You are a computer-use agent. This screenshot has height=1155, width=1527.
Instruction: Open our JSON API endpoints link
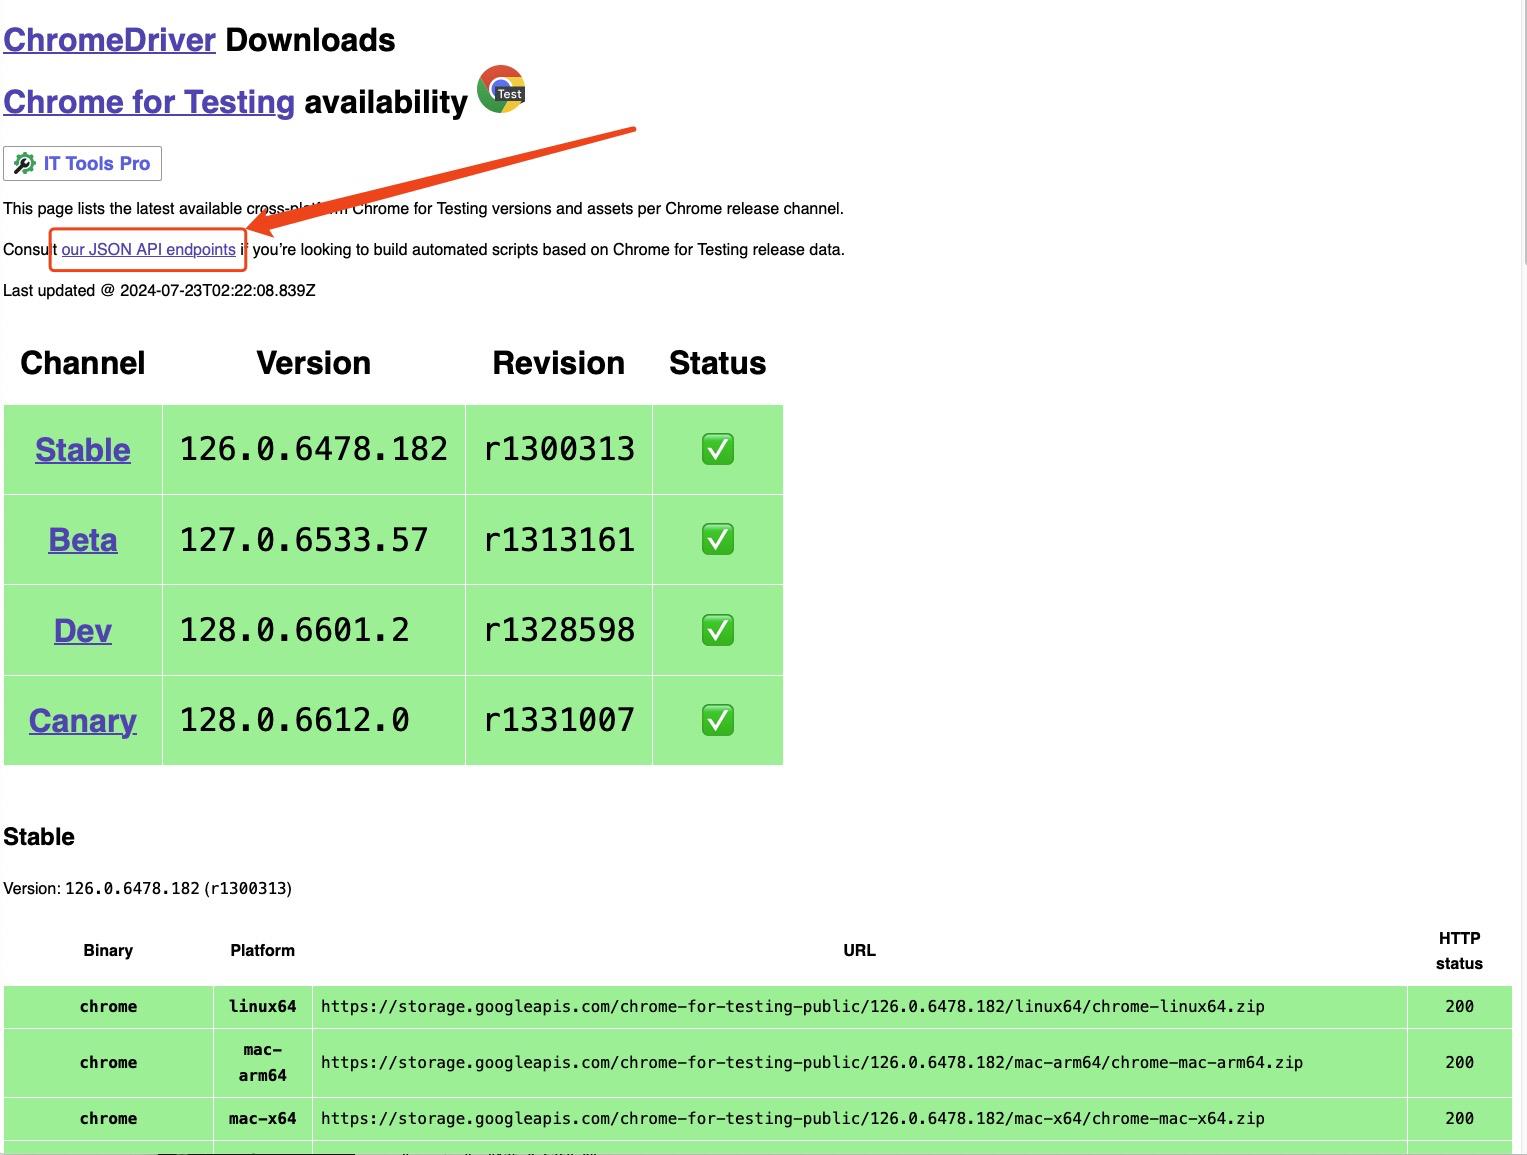[149, 250]
